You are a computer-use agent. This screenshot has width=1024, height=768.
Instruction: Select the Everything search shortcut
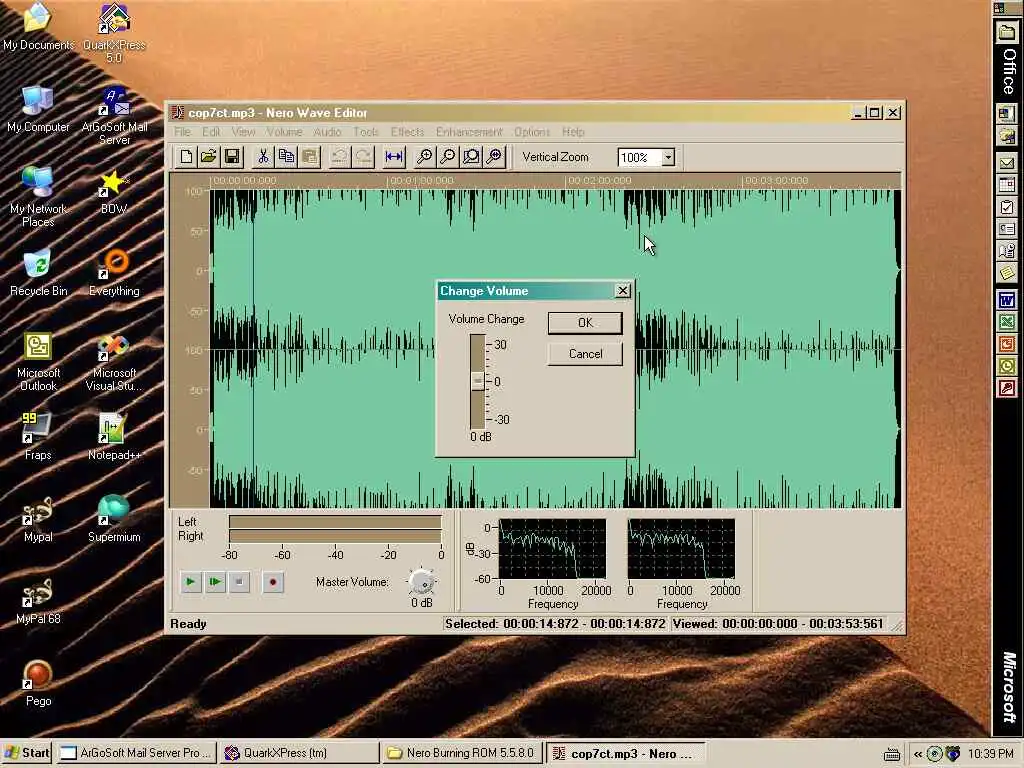(114, 273)
